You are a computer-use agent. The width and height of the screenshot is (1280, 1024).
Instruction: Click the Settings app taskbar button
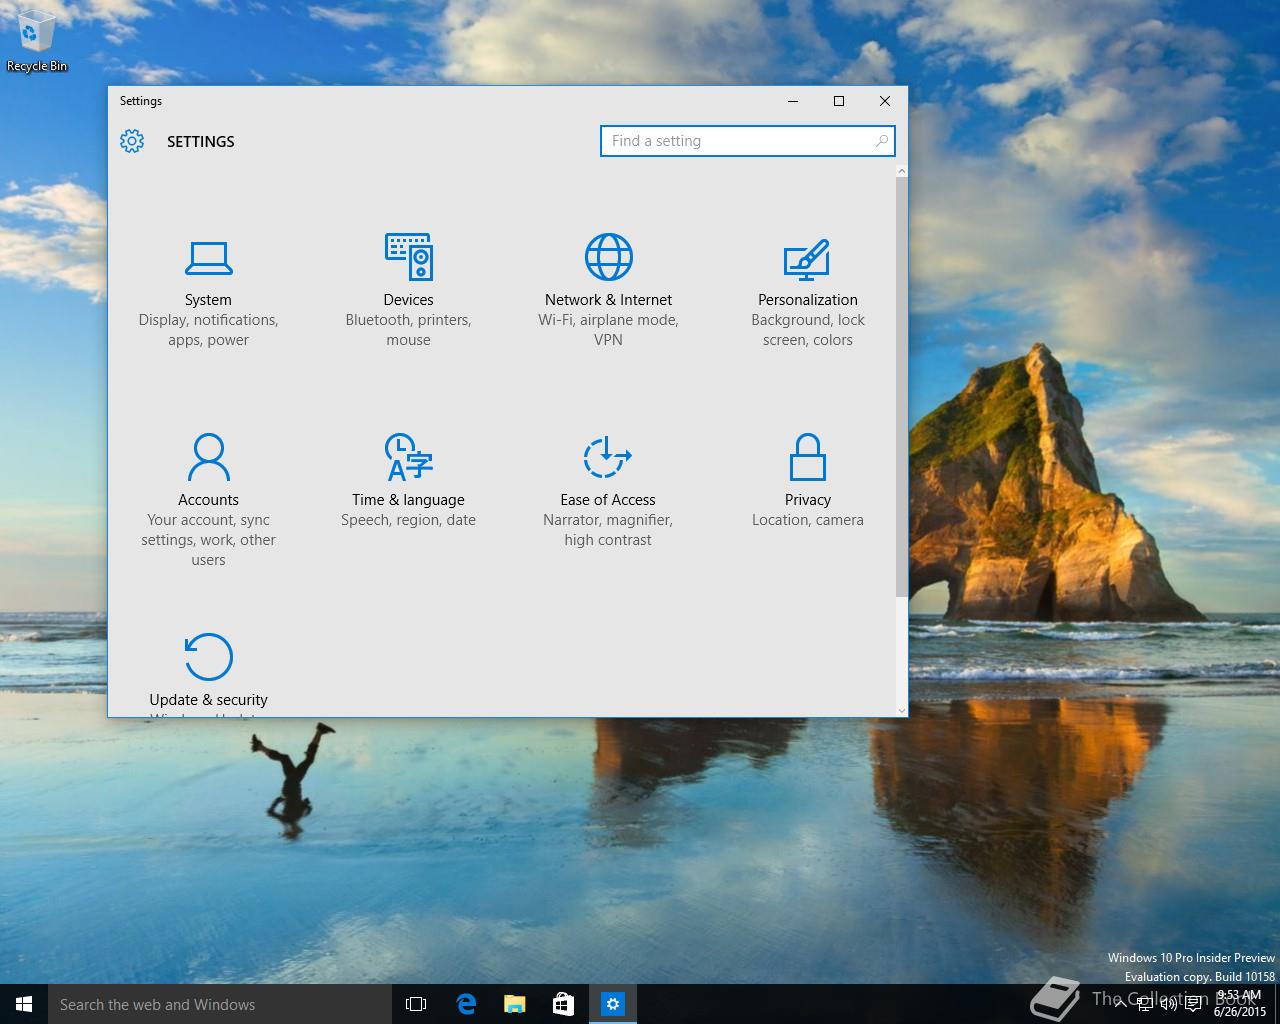tap(613, 1004)
